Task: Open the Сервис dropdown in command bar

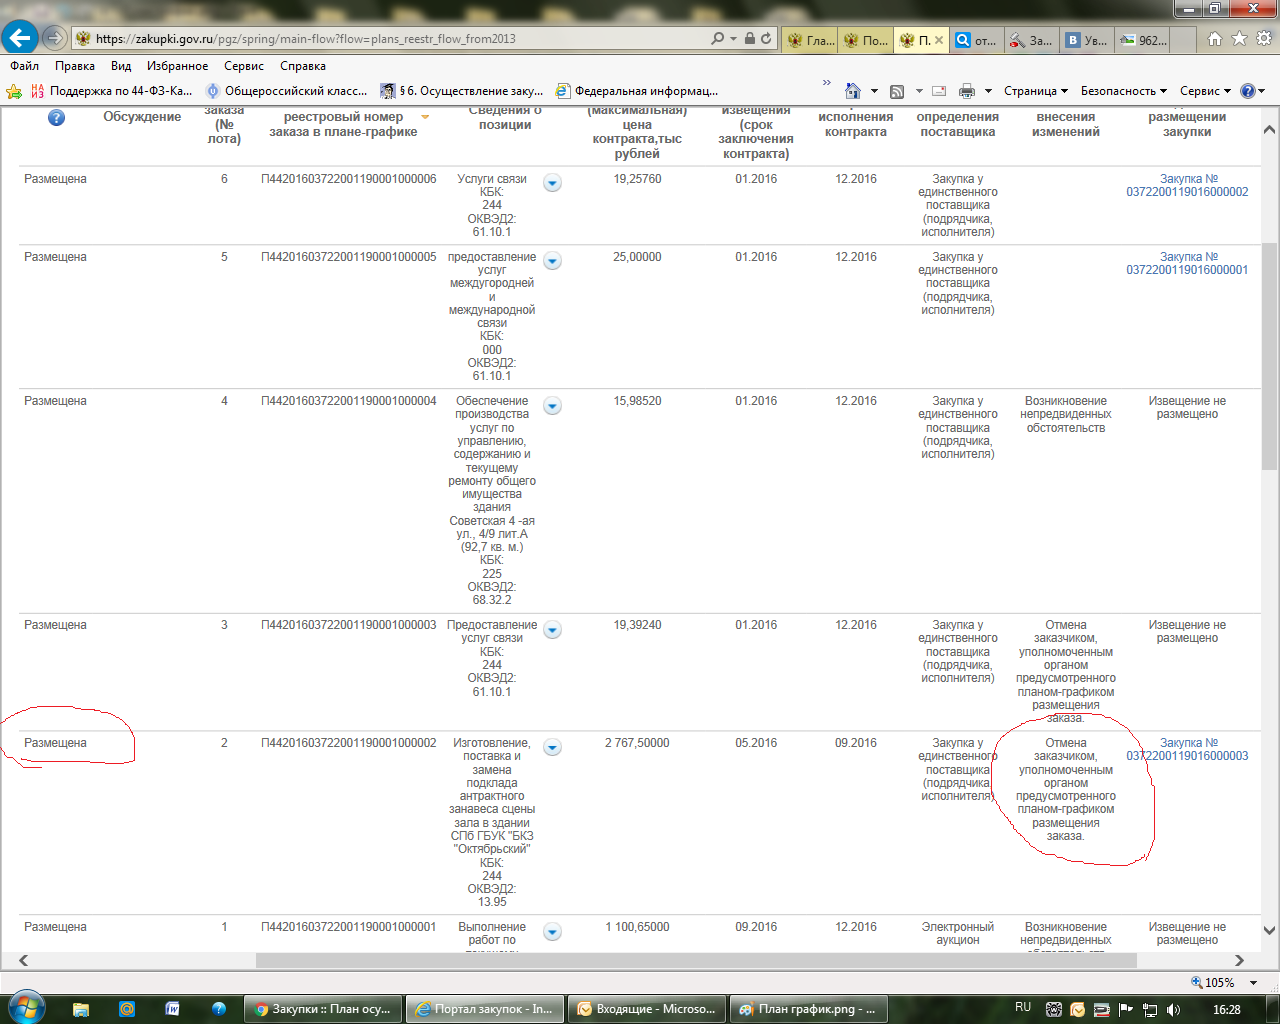Action: [1205, 91]
